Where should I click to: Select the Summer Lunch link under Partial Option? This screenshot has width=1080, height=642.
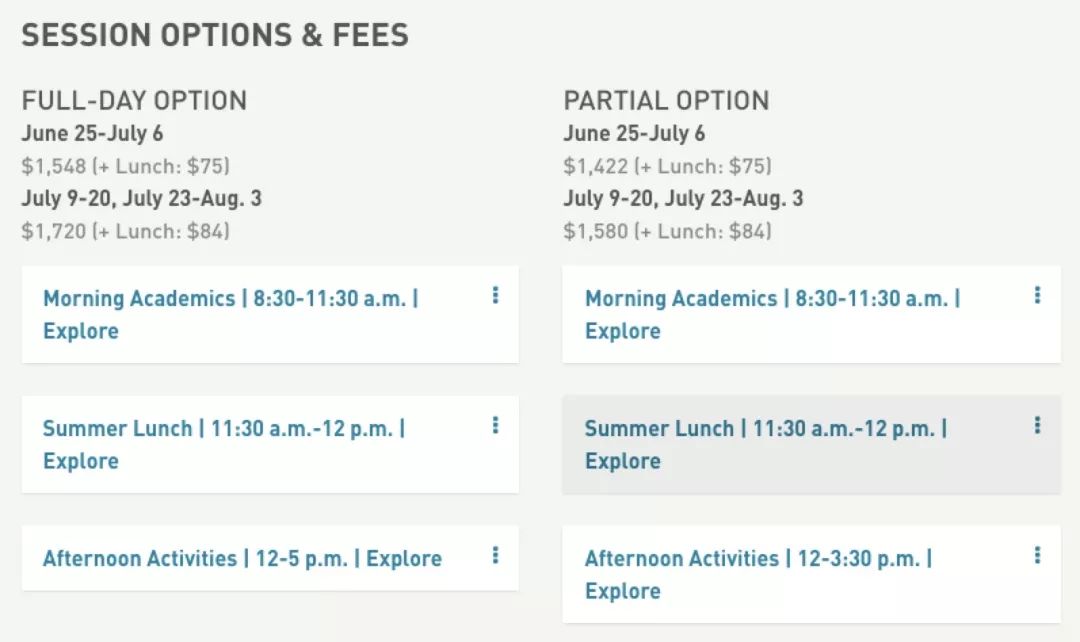click(765, 443)
